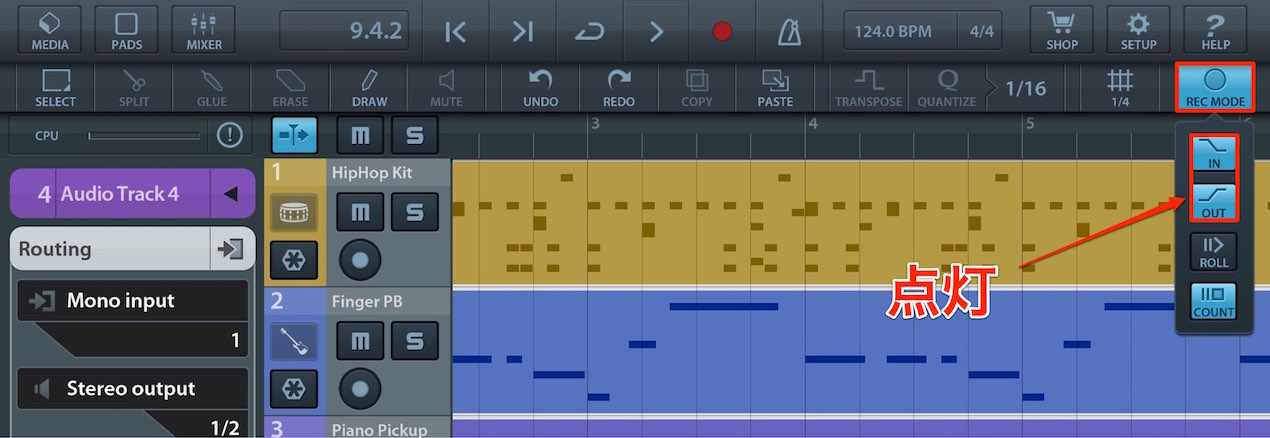
Task: Open HipHop Kit freeze snowflake icon
Action: tap(294, 260)
